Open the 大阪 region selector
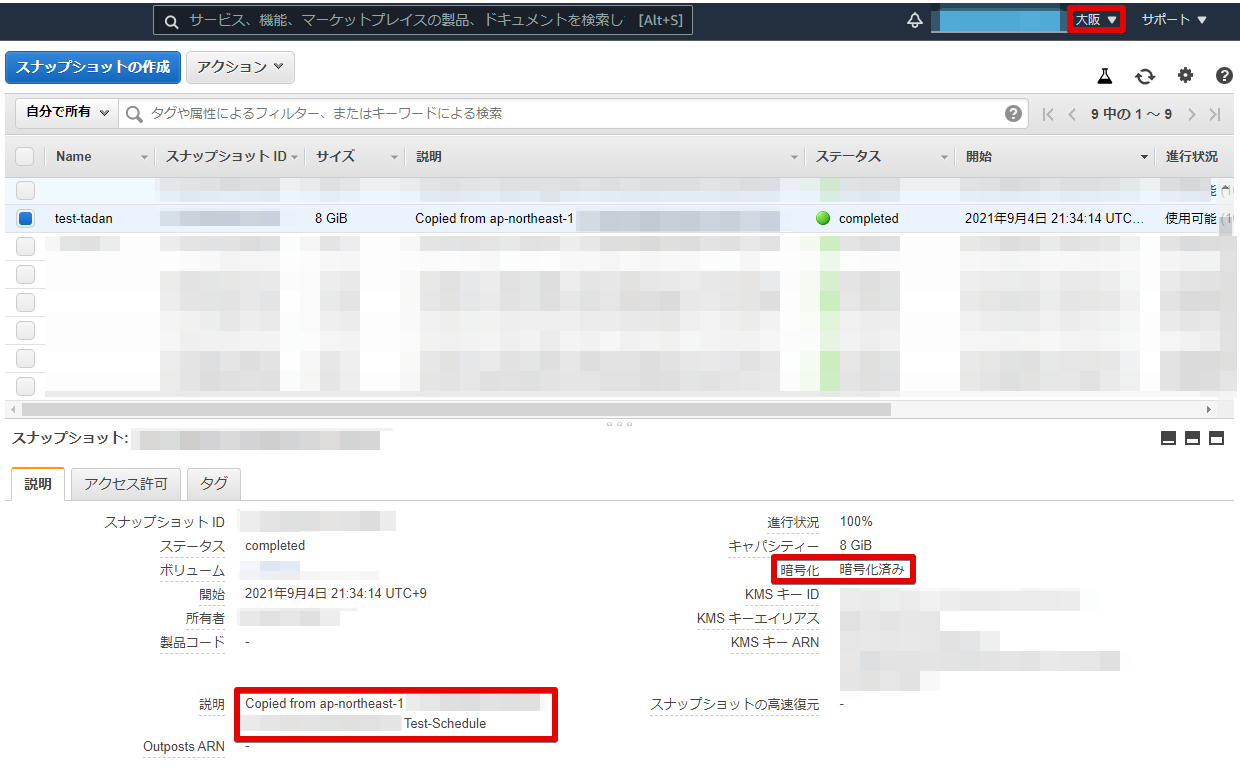The width and height of the screenshot is (1240, 771). pos(1095,18)
